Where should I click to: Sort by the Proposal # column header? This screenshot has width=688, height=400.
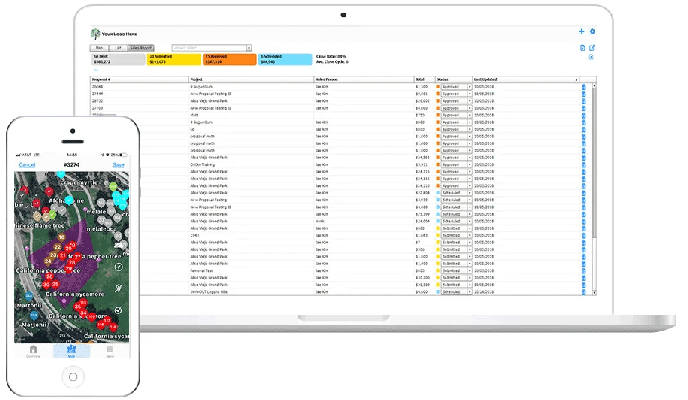click(140, 79)
